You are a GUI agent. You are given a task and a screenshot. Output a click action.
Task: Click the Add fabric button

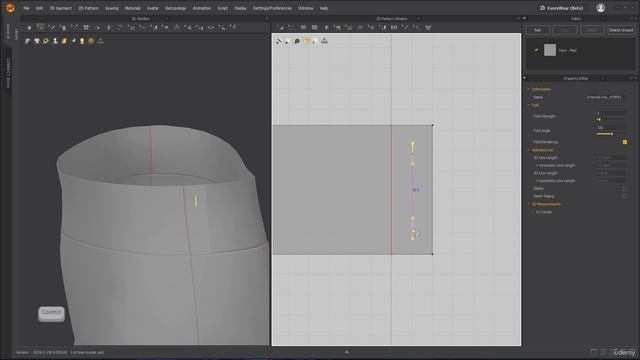pos(537,30)
